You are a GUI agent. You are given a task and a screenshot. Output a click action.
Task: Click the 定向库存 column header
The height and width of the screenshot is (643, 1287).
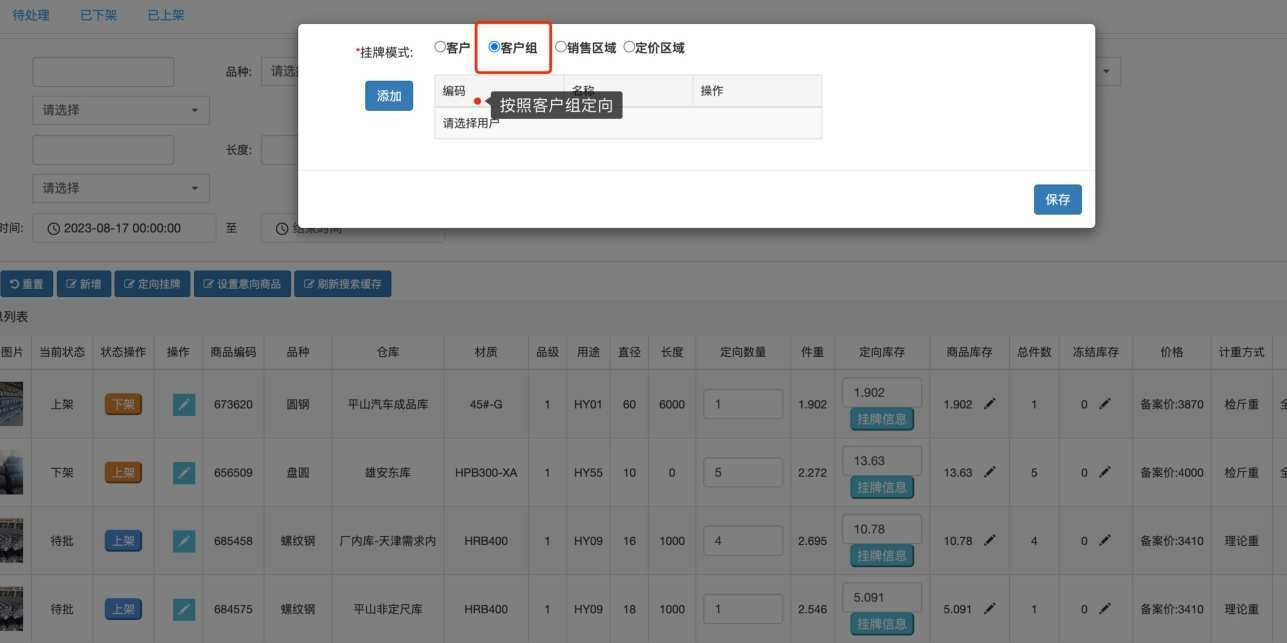(x=882, y=352)
